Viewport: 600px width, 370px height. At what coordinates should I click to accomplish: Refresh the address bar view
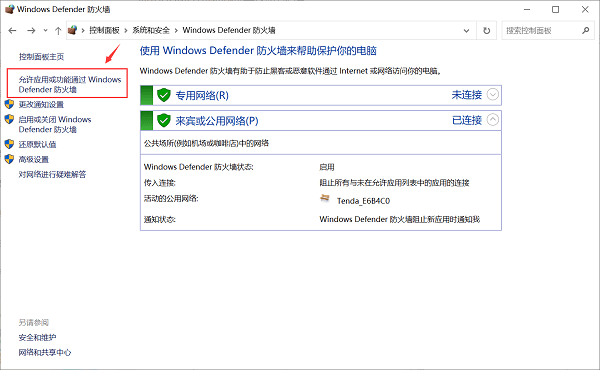486,31
